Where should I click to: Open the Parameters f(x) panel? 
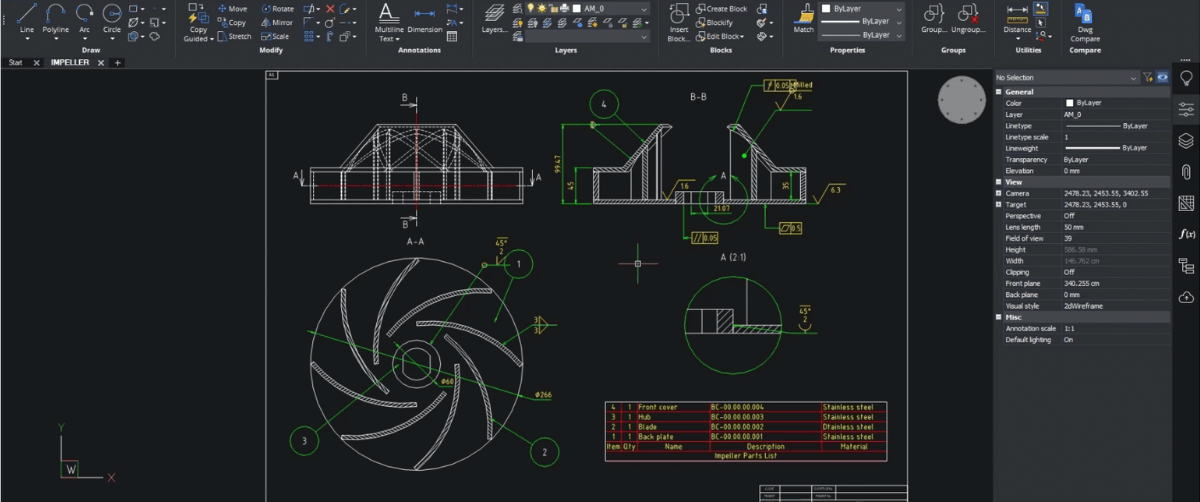[x=1186, y=234]
